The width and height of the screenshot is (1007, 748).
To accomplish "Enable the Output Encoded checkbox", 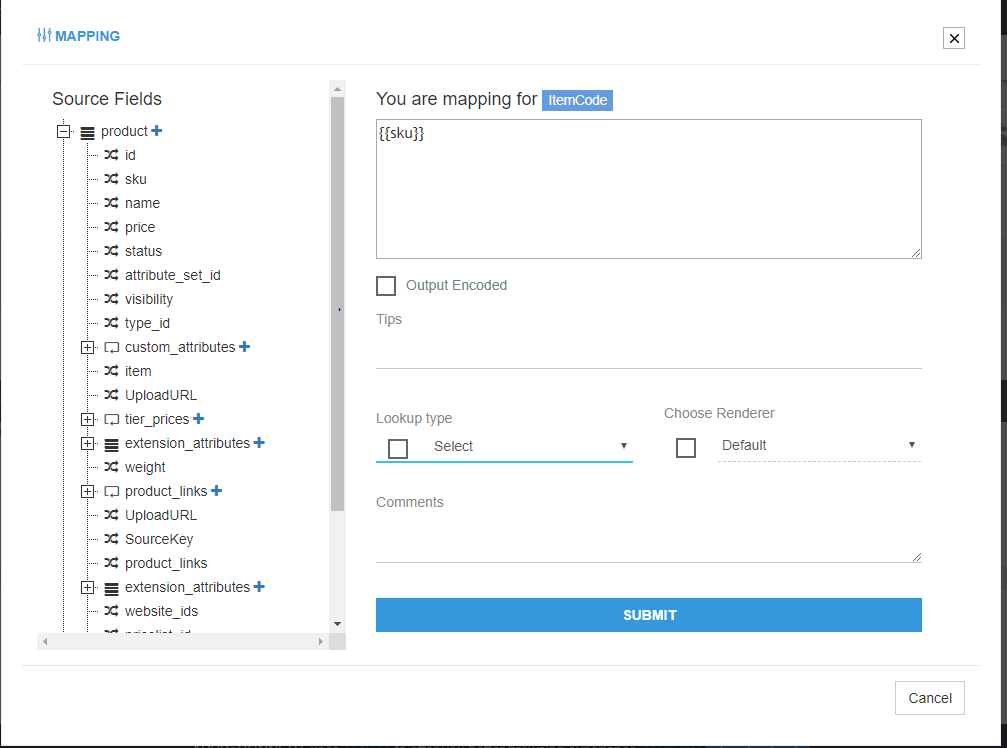I will point(386,285).
